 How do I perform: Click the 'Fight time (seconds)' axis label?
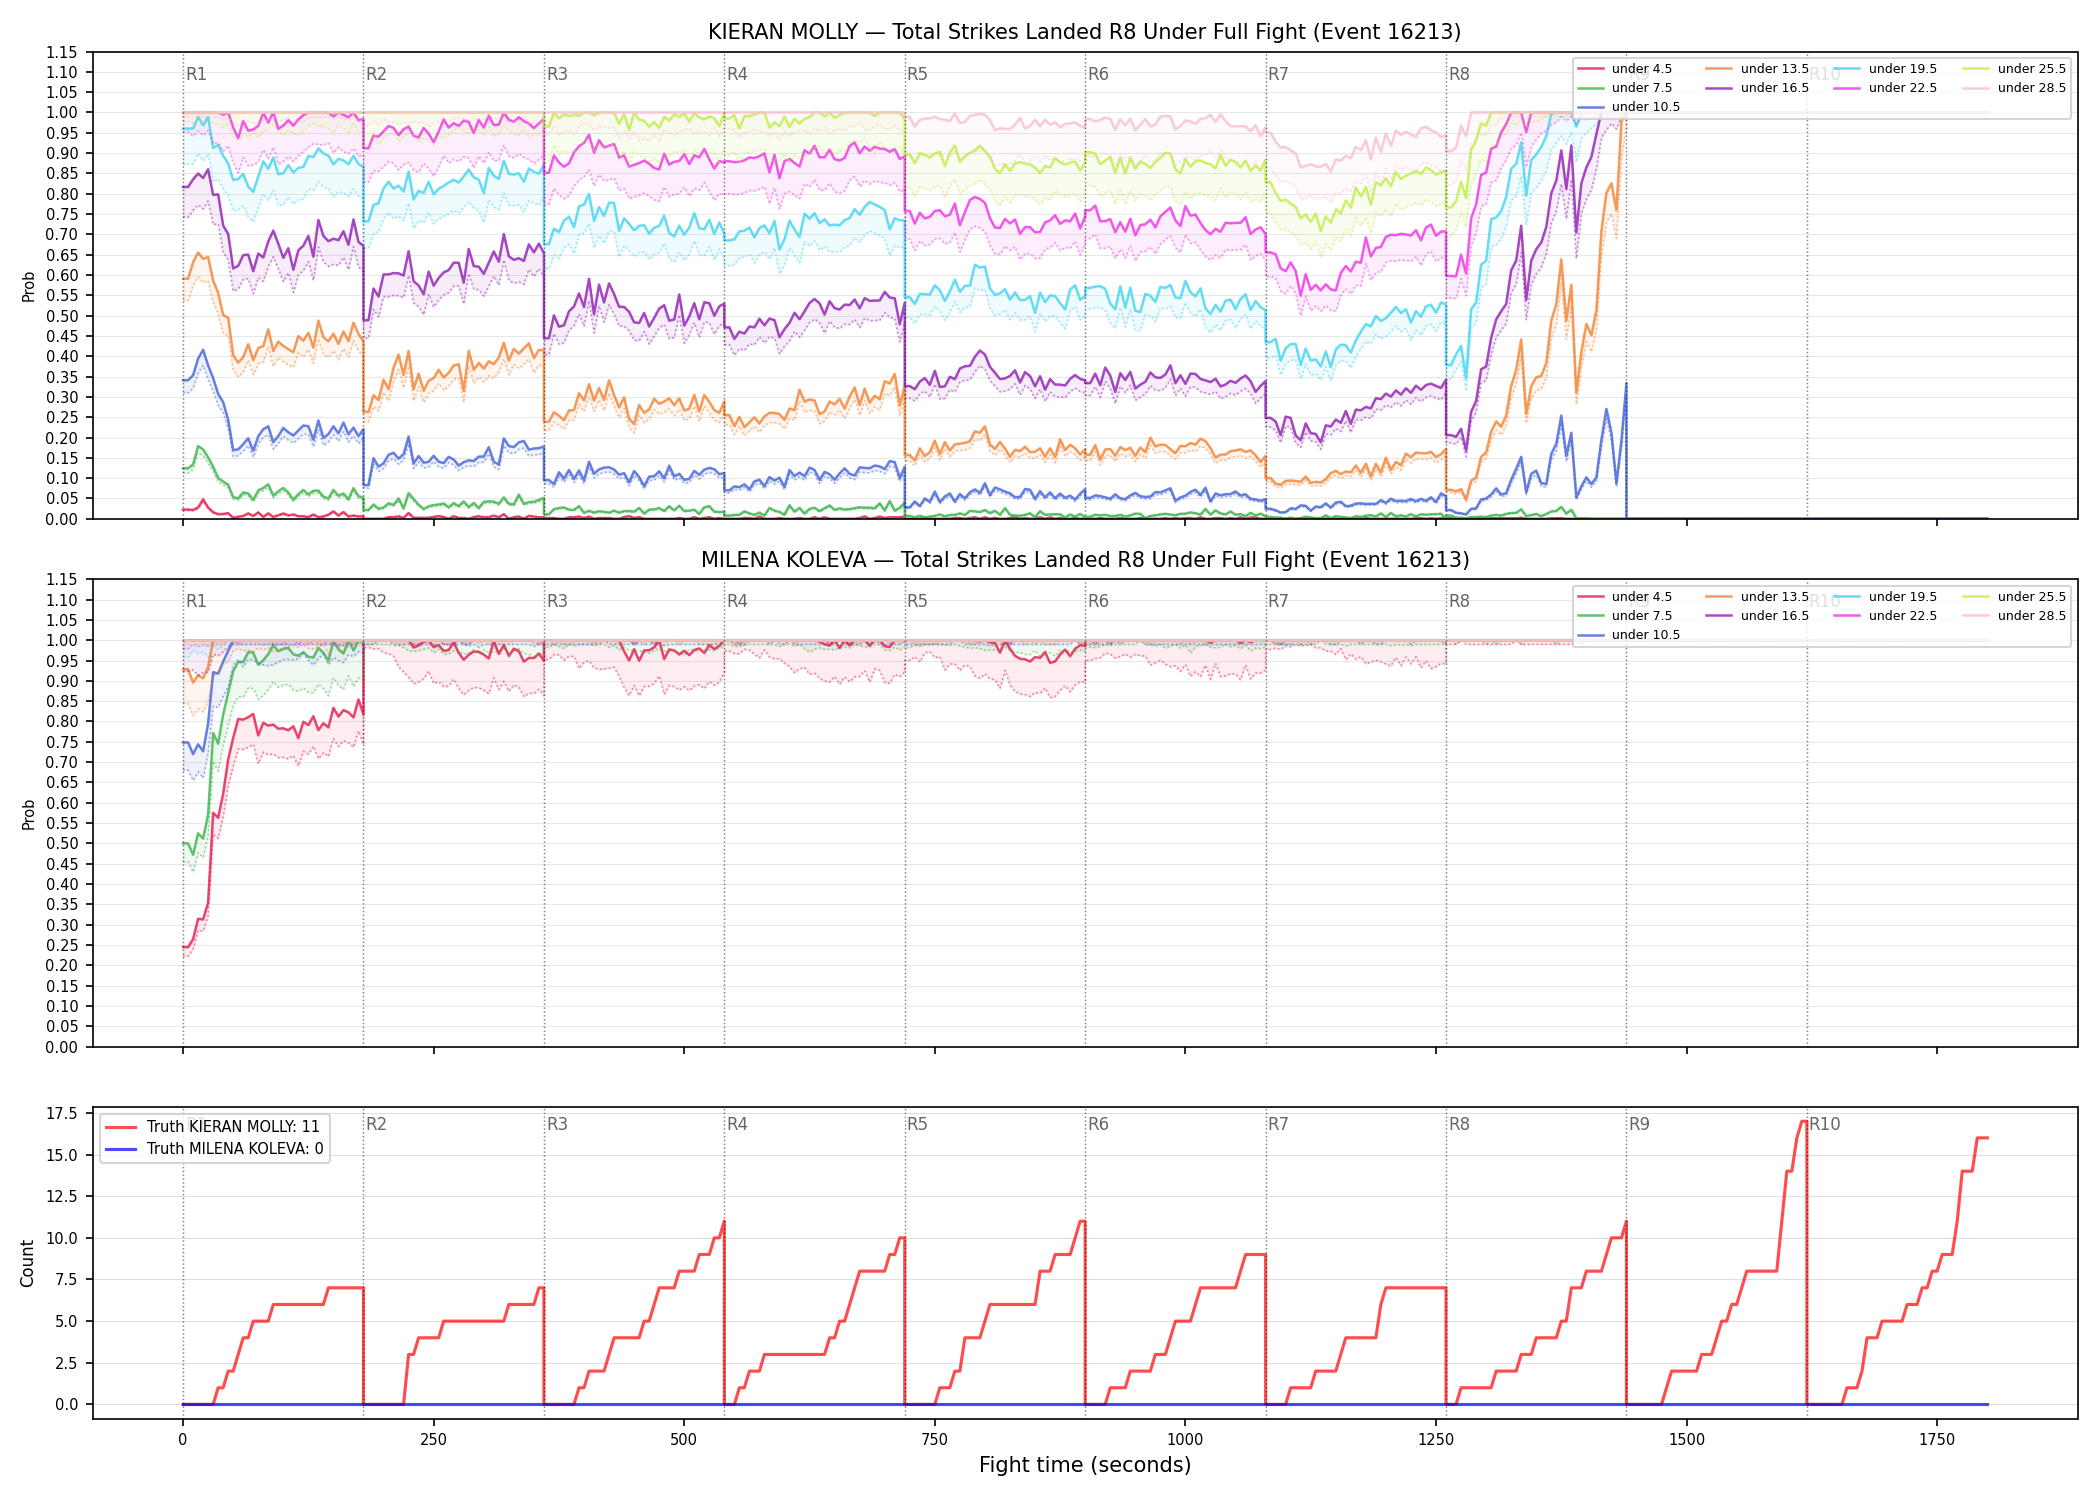(1085, 1465)
